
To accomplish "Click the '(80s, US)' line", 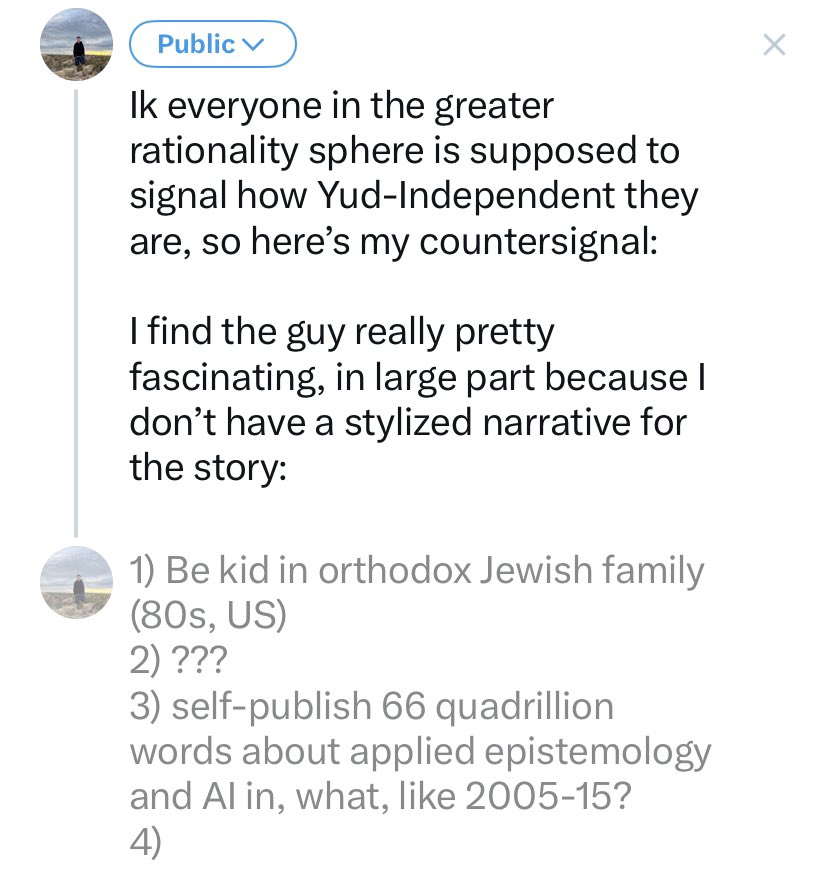I will pyautogui.click(x=208, y=616).
